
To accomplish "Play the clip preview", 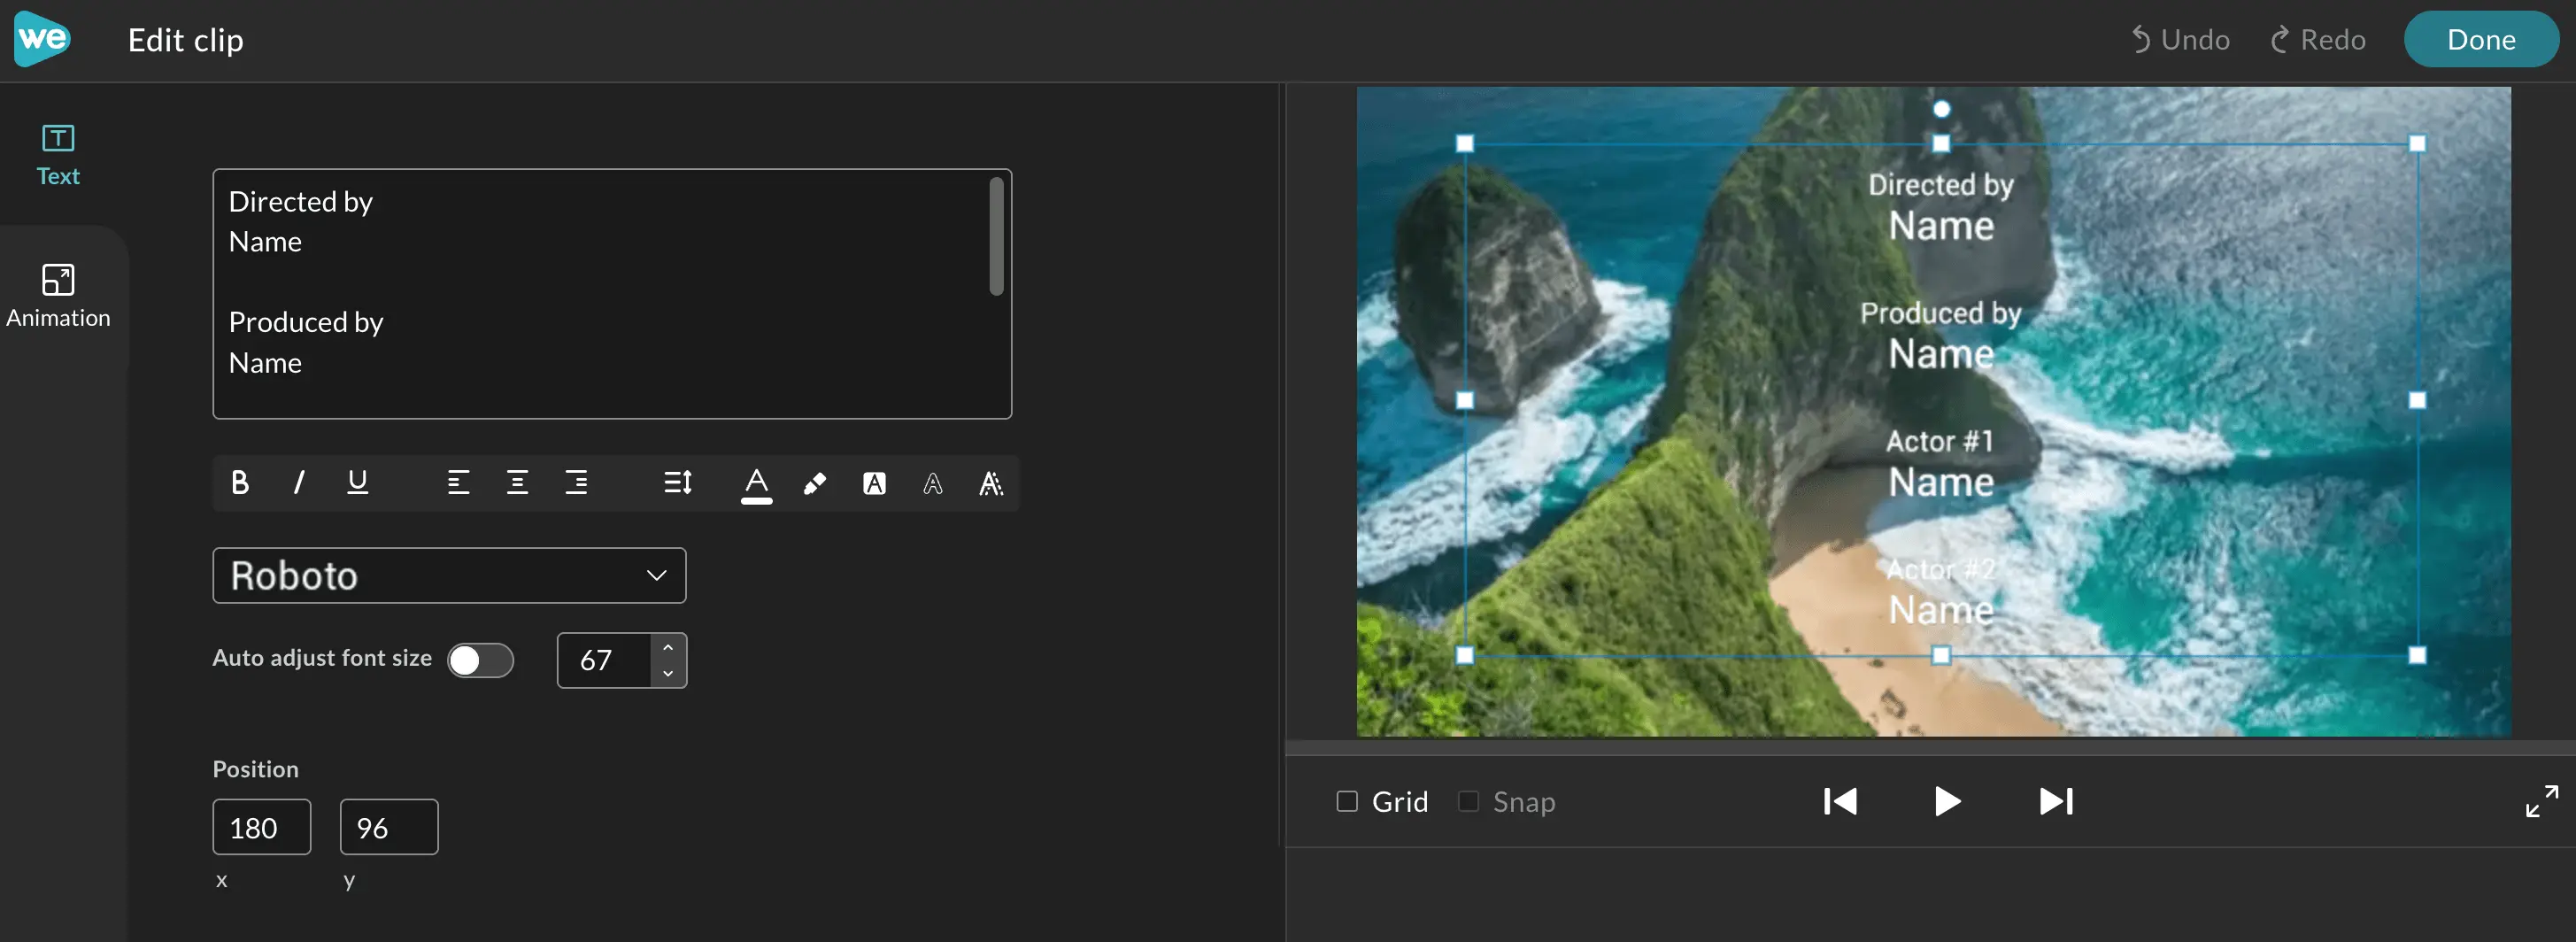I will tap(1946, 801).
